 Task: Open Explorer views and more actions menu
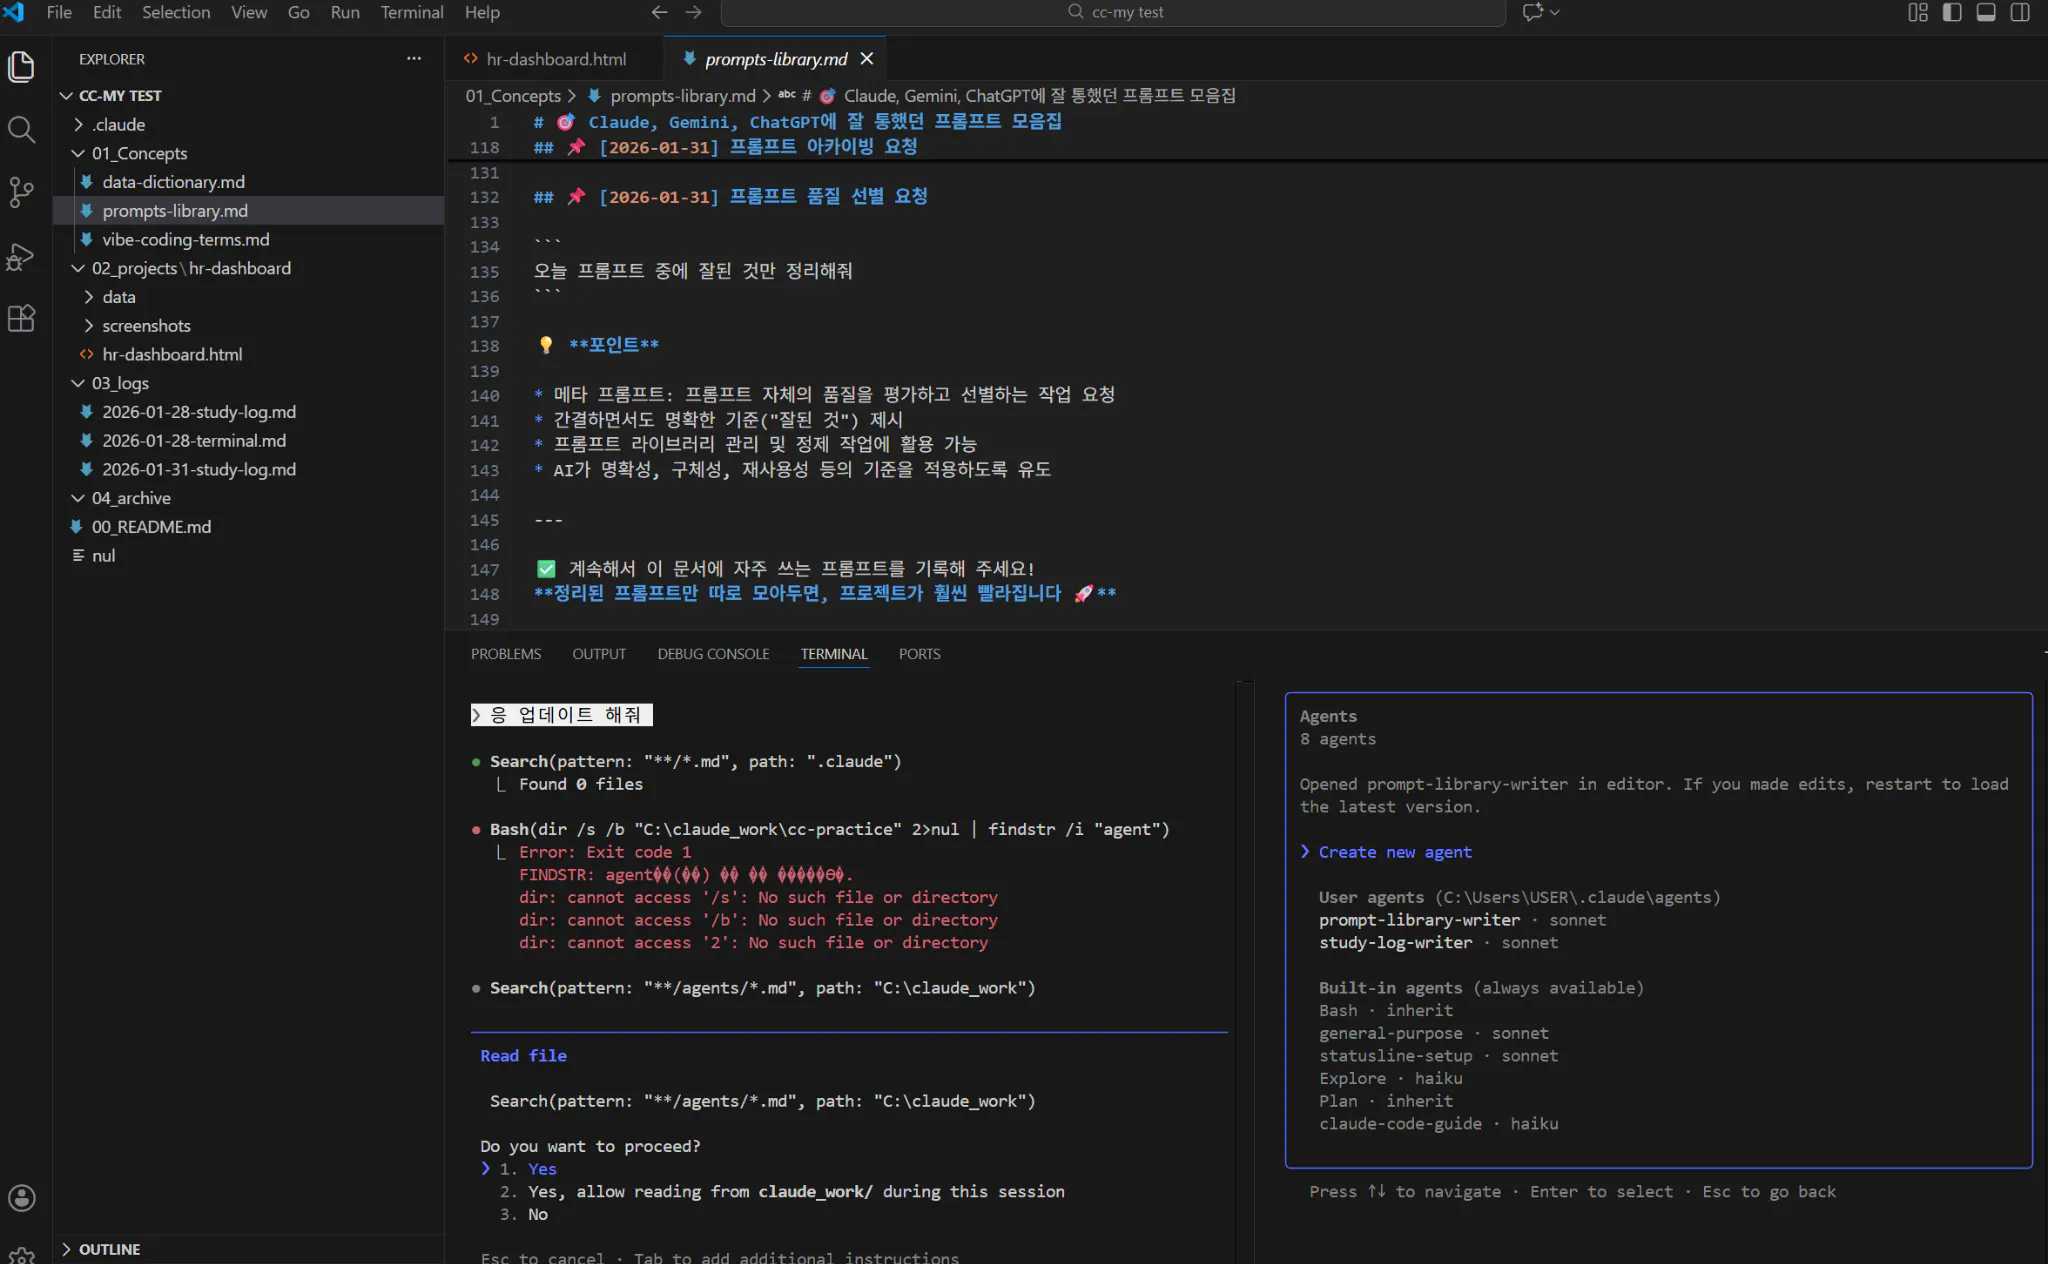[414, 59]
